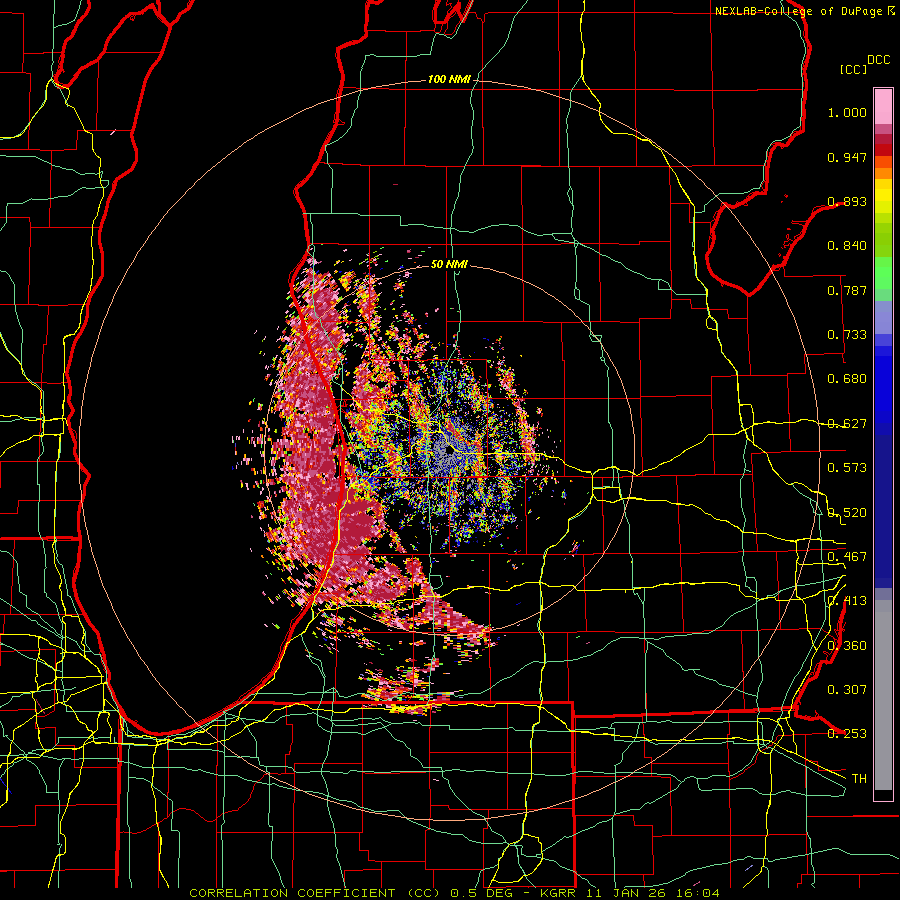Image resolution: width=900 pixels, height=900 pixels.
Task: Click the 0.253 scale value
Action: pyautogui.click(x=847, y=734)
